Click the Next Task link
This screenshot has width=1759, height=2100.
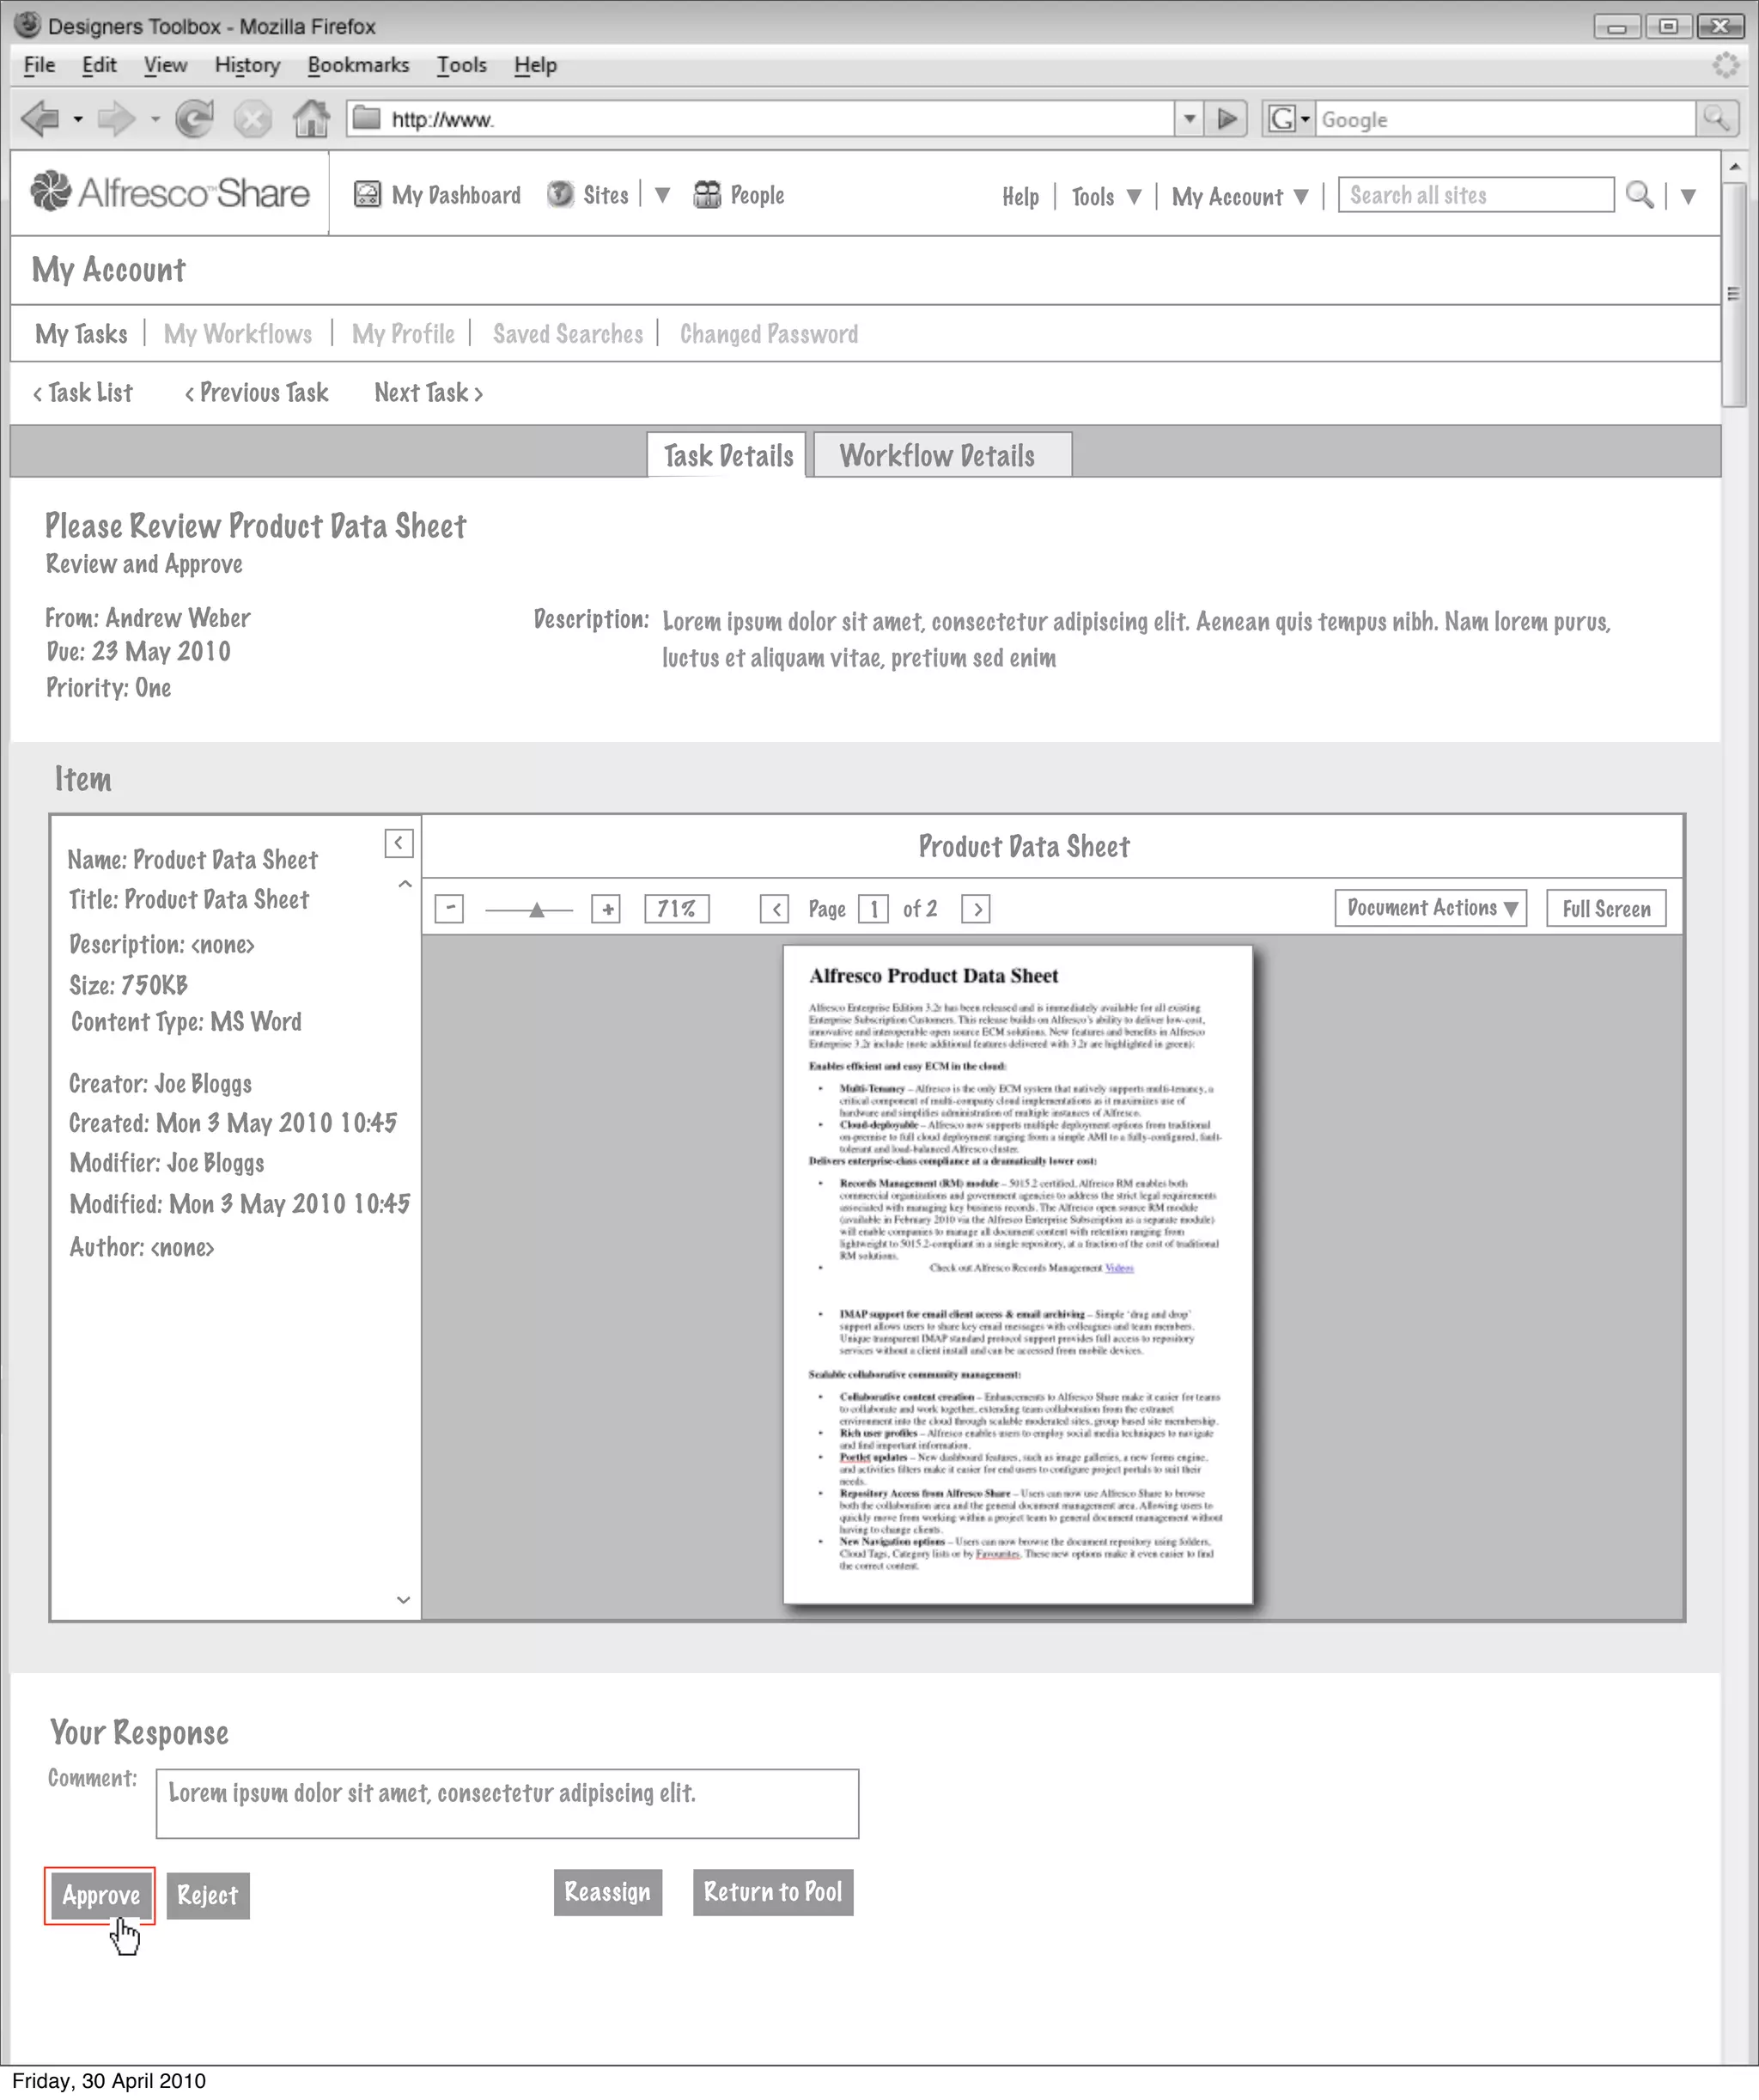428,393
